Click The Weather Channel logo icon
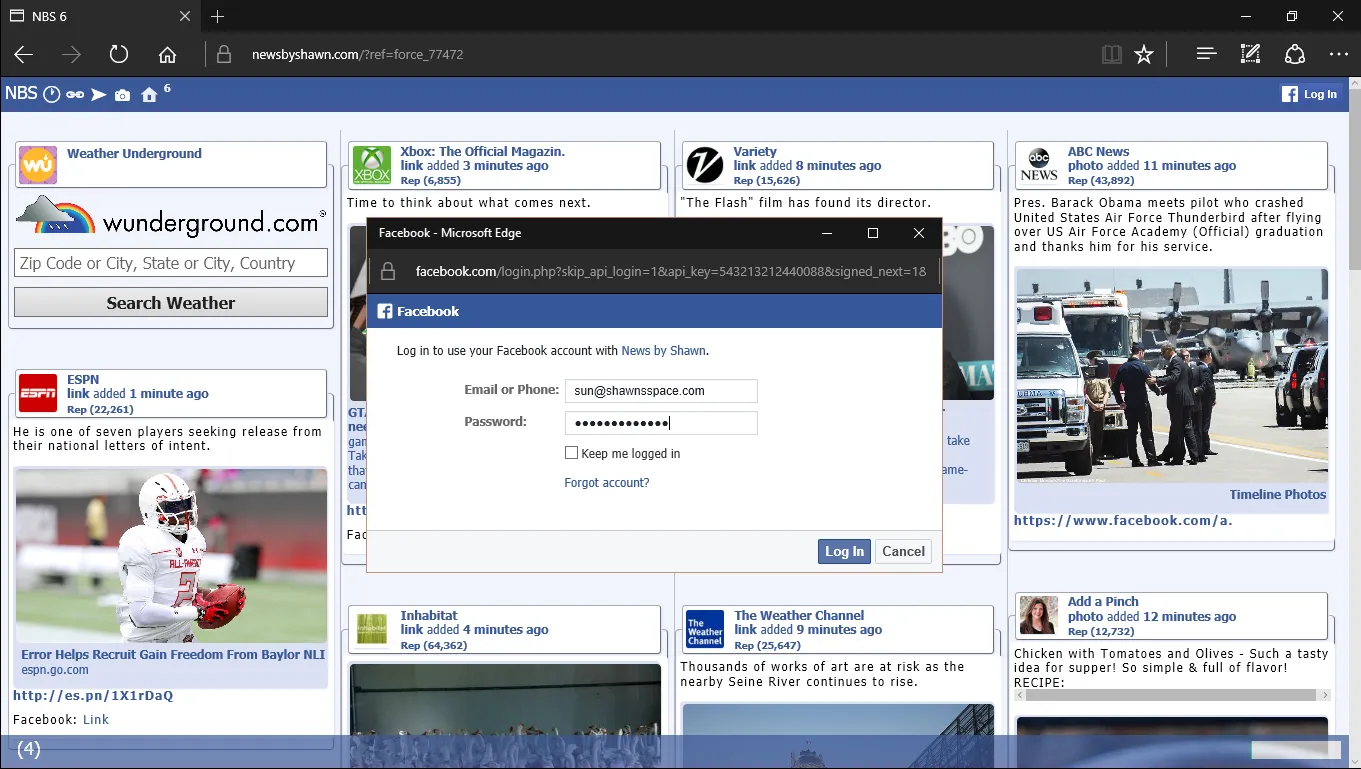Image resolution: width=1361 pixels, height=769 pixels. tap(705, 628)
